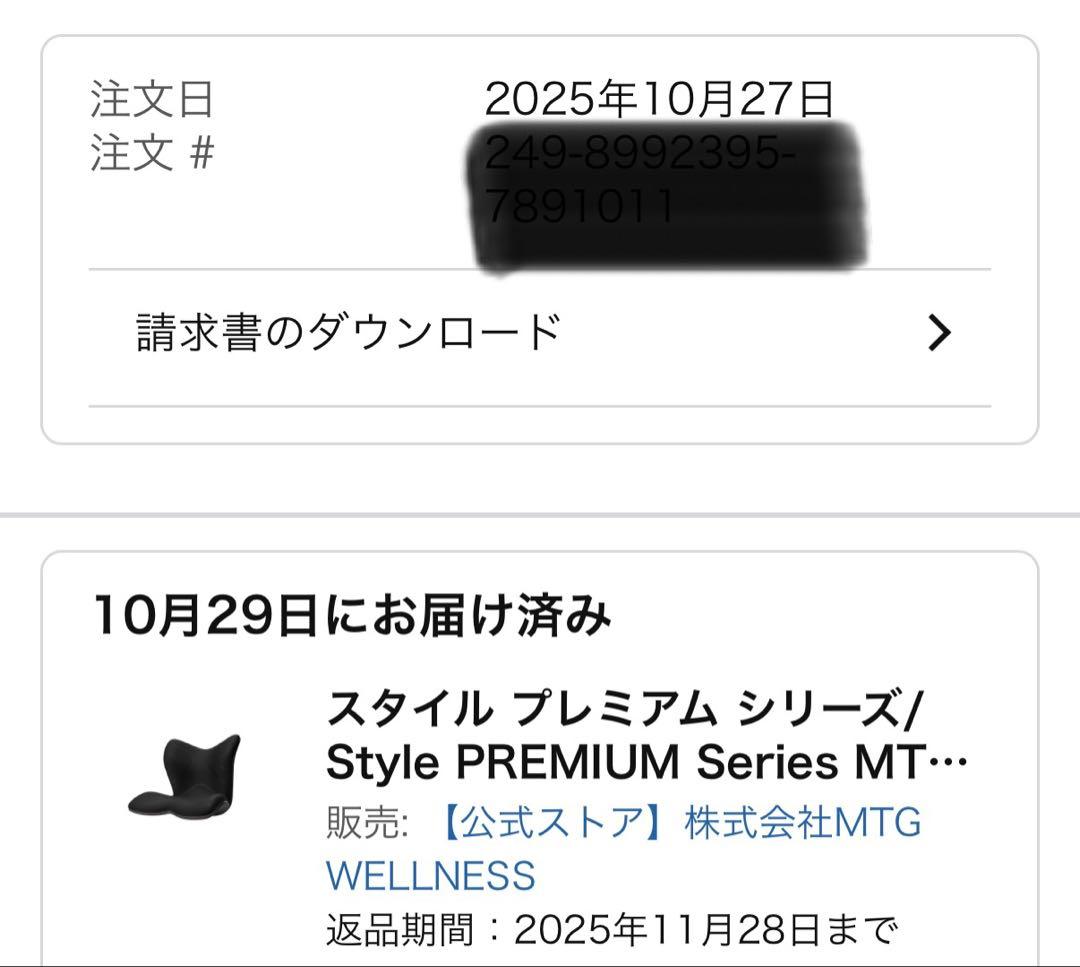Viewport: 1080px width, 967px height.
Task: Select the 注文日 order date 2025年10月27日
Action: pyautogui.click(x=660, y=98)
